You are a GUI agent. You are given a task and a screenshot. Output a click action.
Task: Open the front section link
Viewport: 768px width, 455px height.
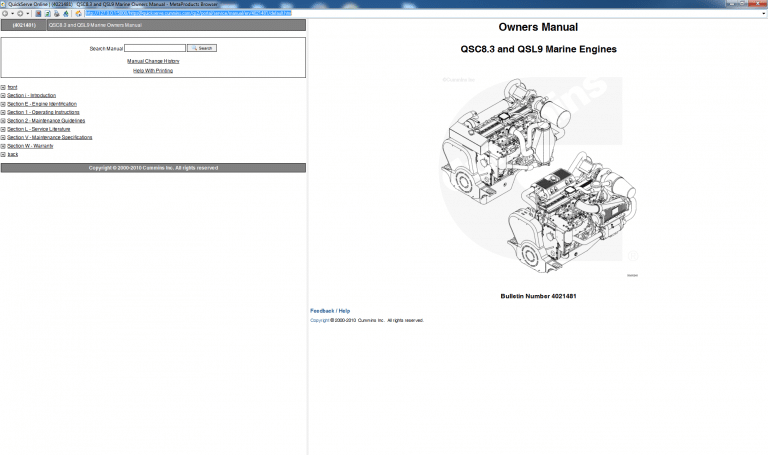pyautogui.click(x=12, y=87)
